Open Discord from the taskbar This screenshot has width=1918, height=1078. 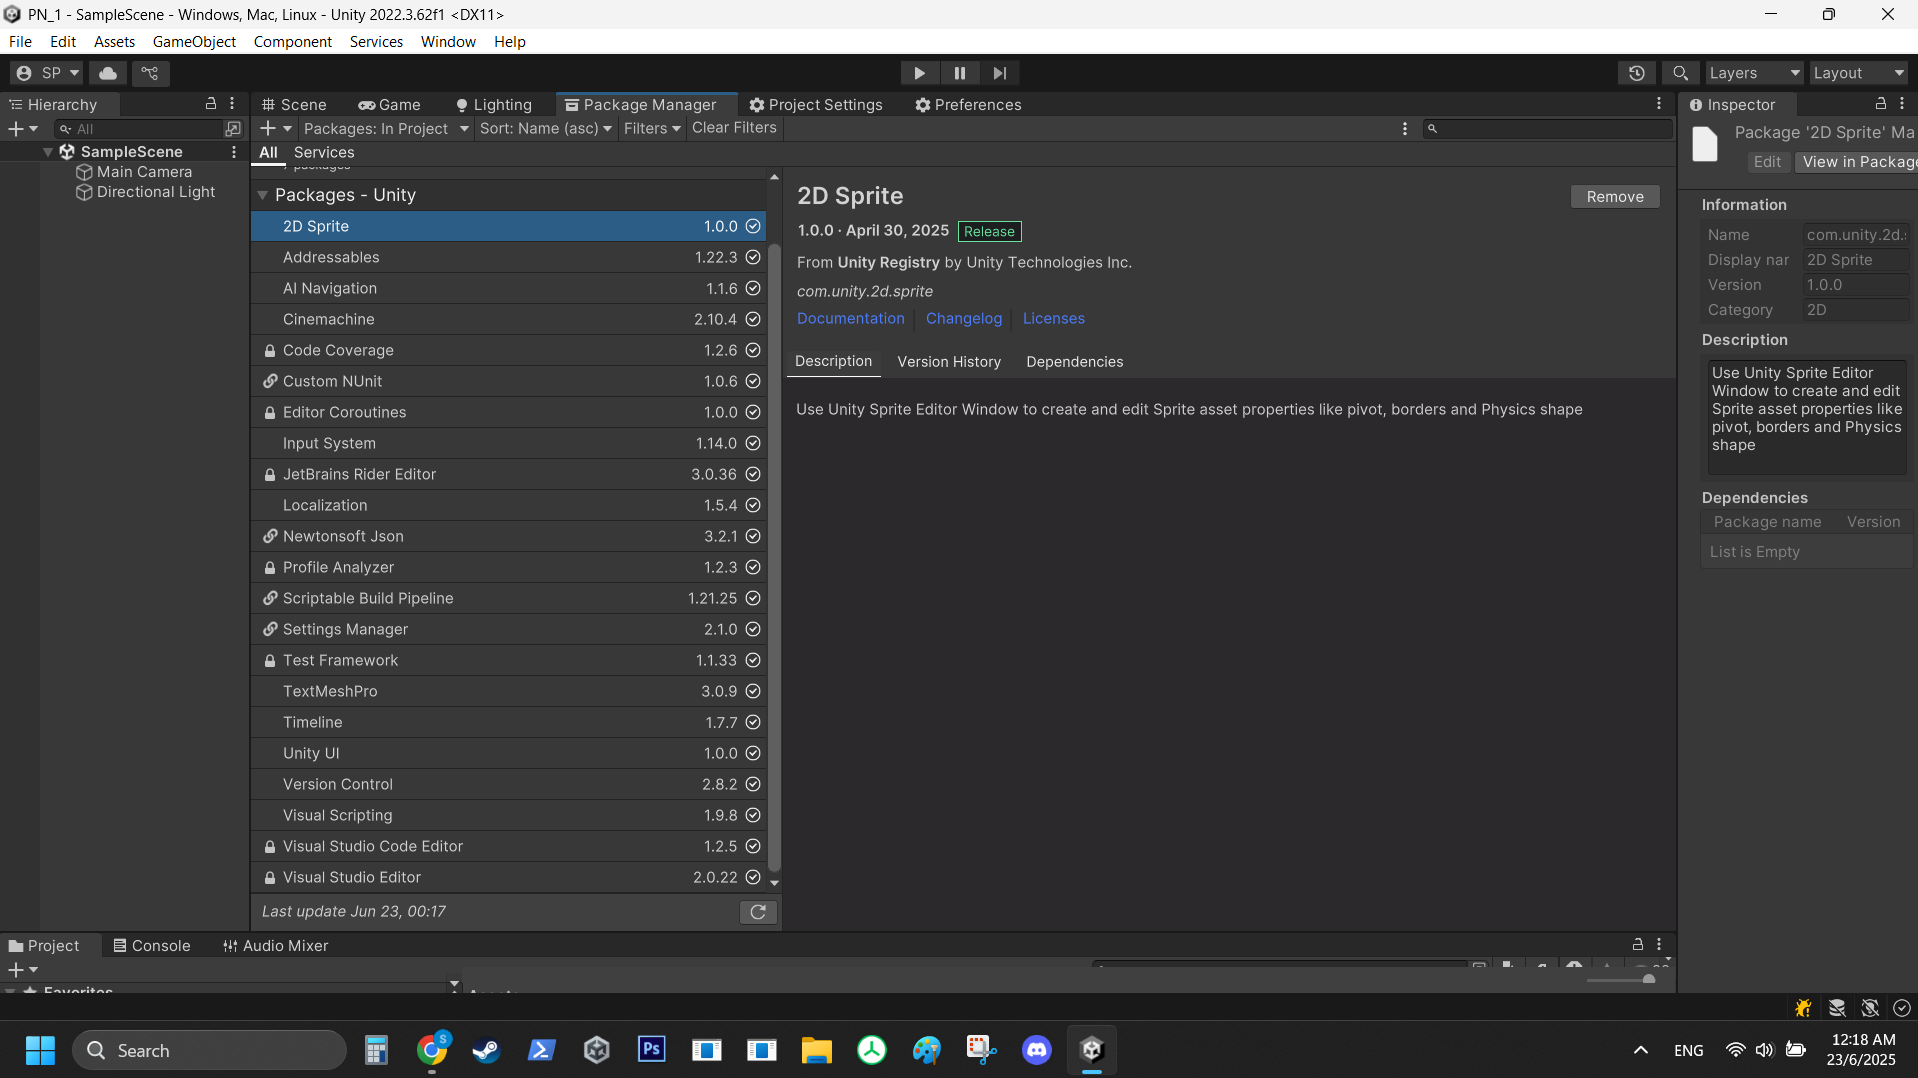click(x=1037, y=1050)
